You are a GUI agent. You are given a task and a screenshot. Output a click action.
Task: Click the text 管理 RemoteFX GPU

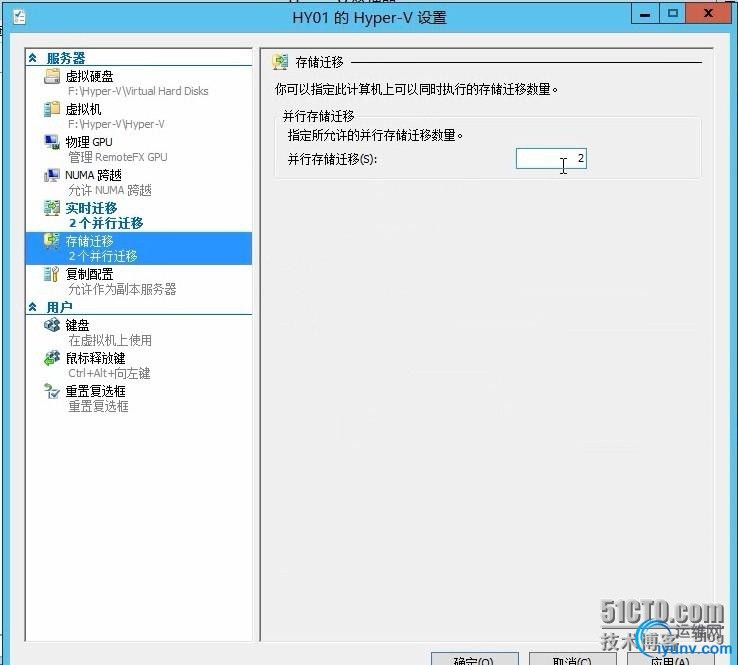pyautogui.click(x=118, y=157)
